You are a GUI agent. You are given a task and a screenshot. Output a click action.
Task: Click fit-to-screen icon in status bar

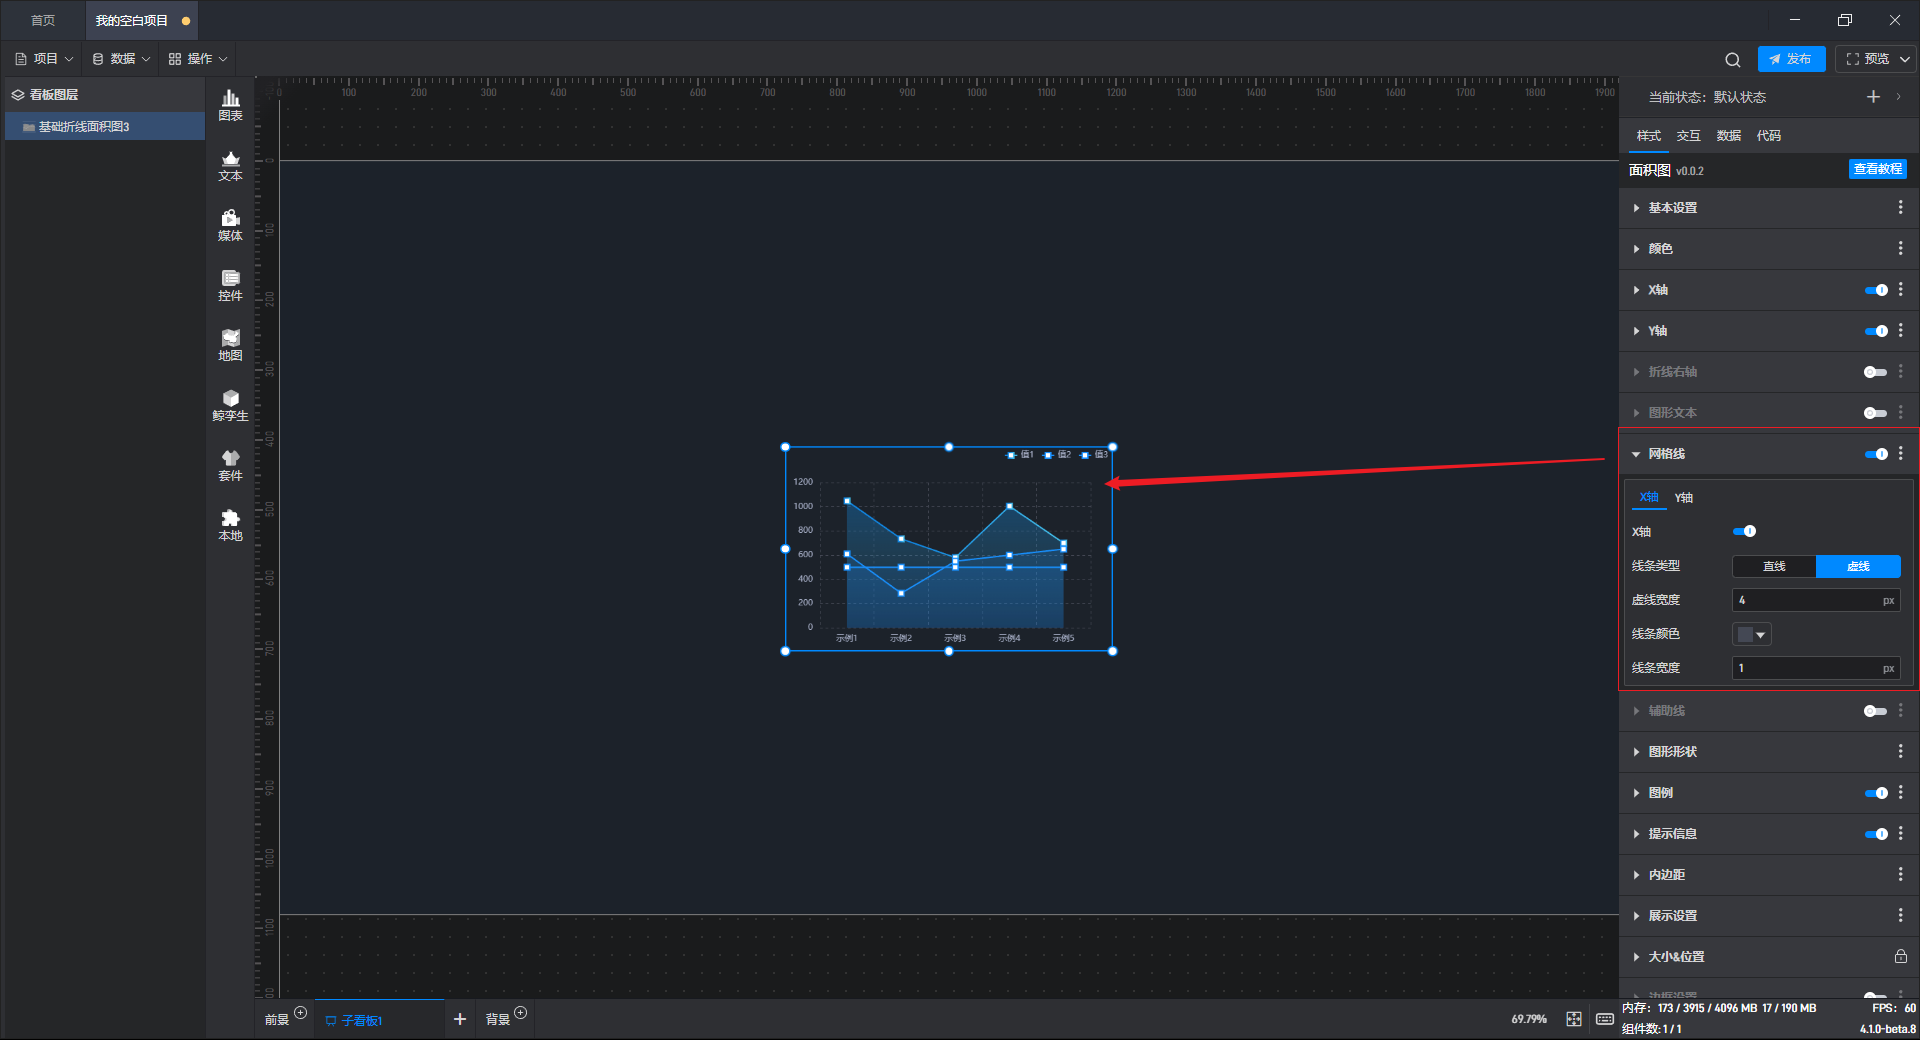coord(1574,1019)
